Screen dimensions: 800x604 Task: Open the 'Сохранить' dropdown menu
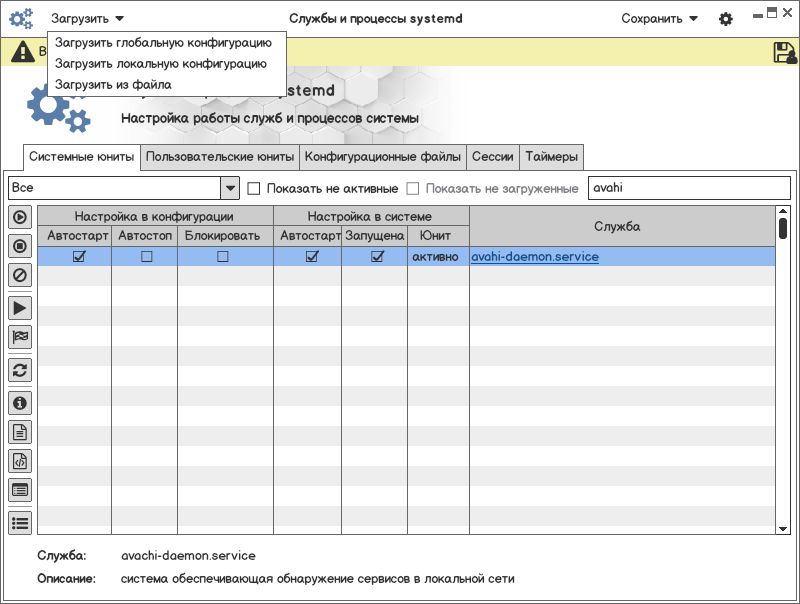(x=659, y=19)
